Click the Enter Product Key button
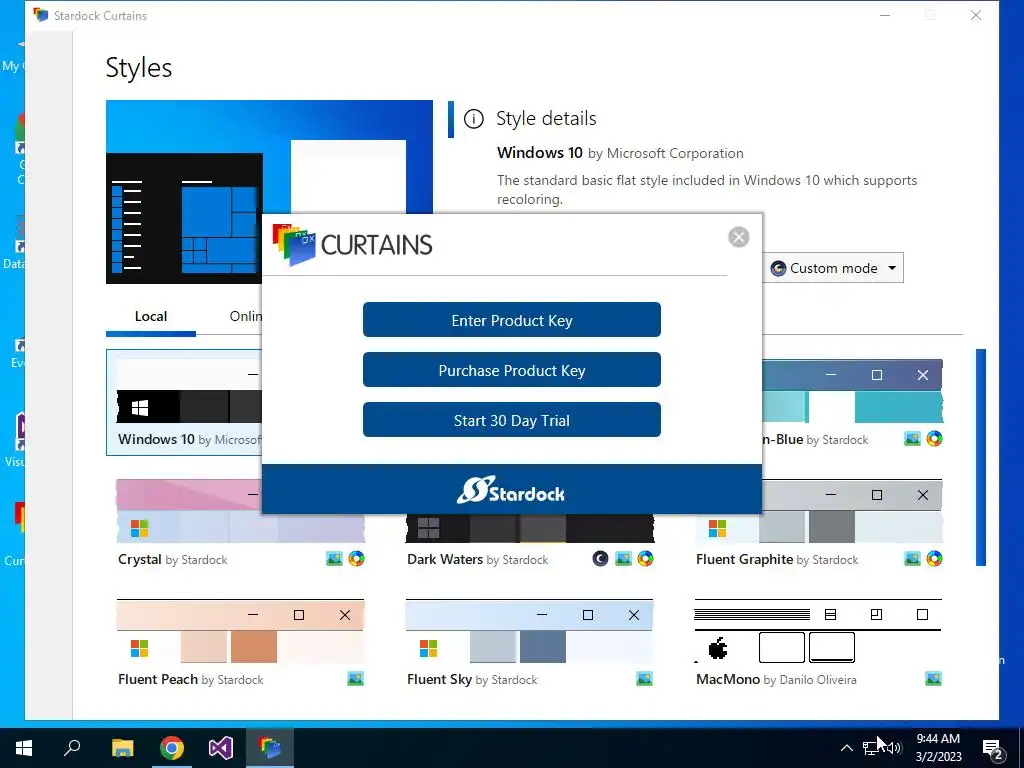The image size is (1024, 768). [512, 320]
